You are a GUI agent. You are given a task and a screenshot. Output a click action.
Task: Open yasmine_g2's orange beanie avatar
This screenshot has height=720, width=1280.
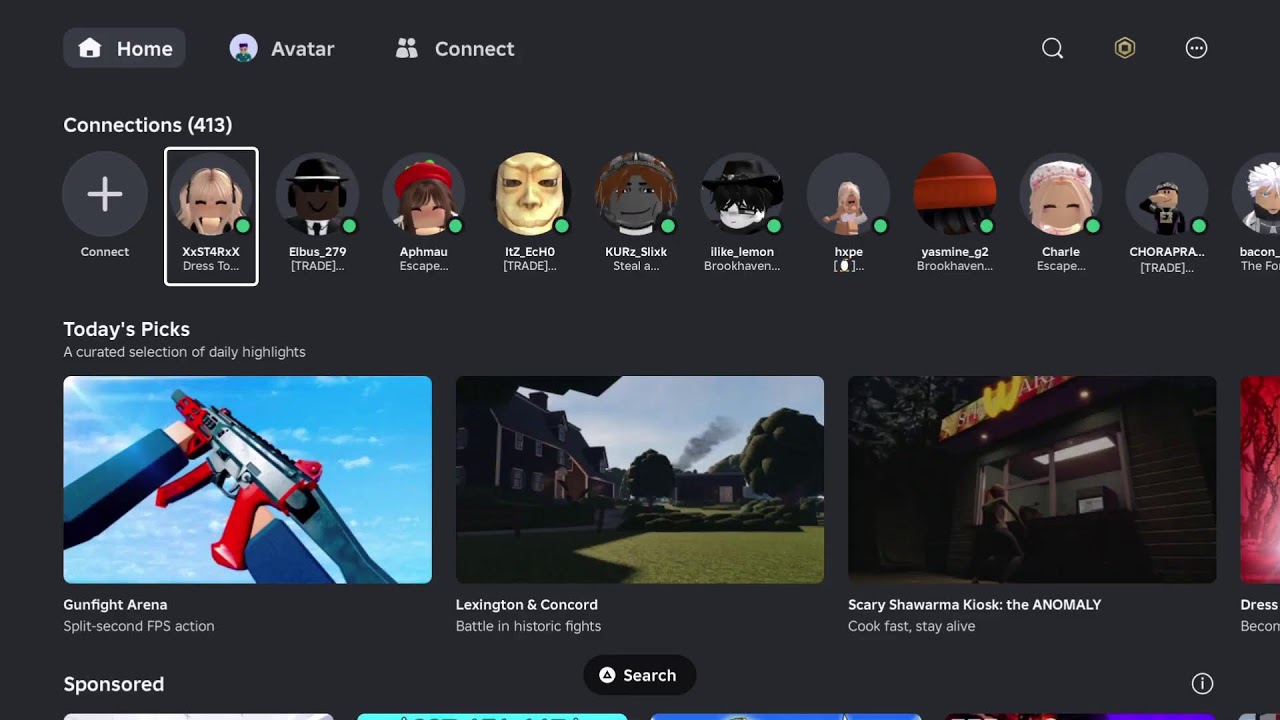point(954,194)
